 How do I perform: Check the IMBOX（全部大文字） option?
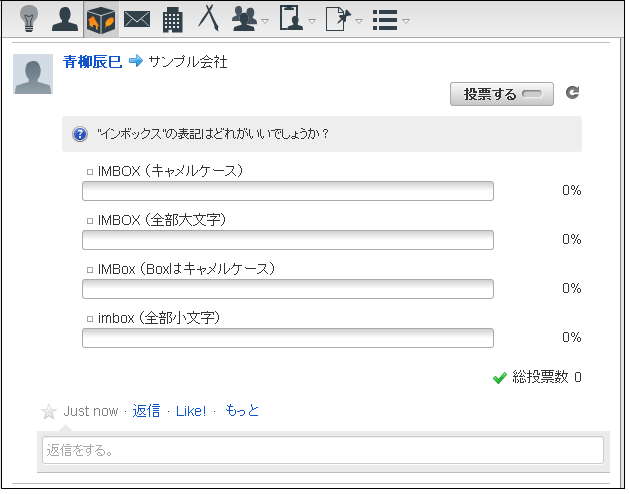(90, 221)
